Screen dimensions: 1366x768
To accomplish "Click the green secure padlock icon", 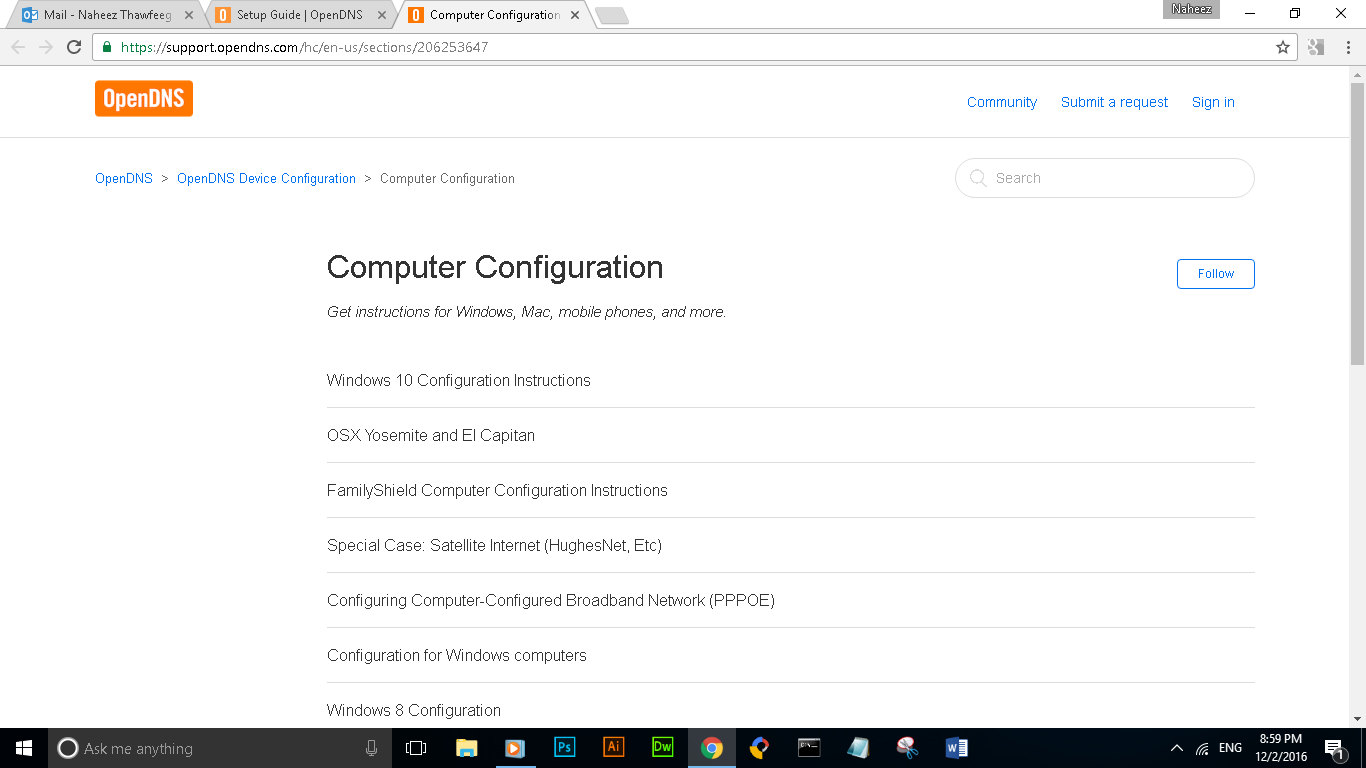I will click(107, 47).
